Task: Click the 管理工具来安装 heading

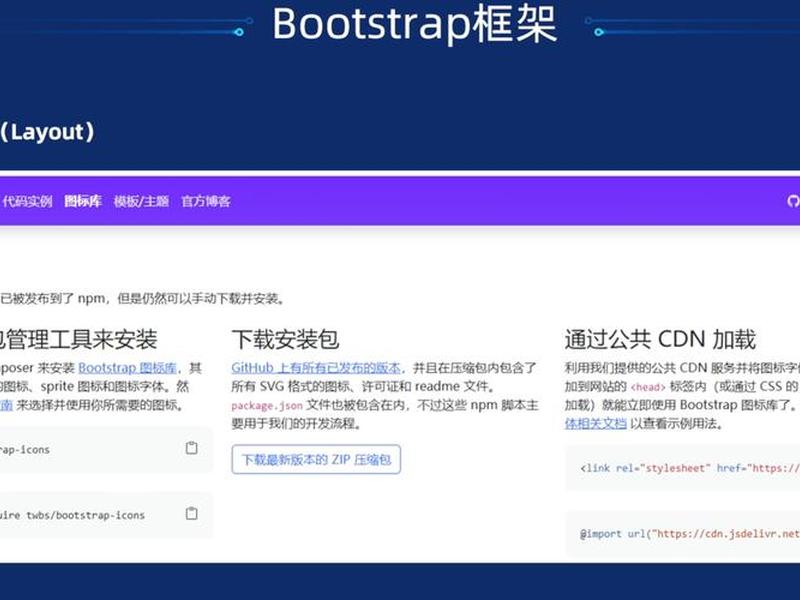Action: click(x=79, y=340)
